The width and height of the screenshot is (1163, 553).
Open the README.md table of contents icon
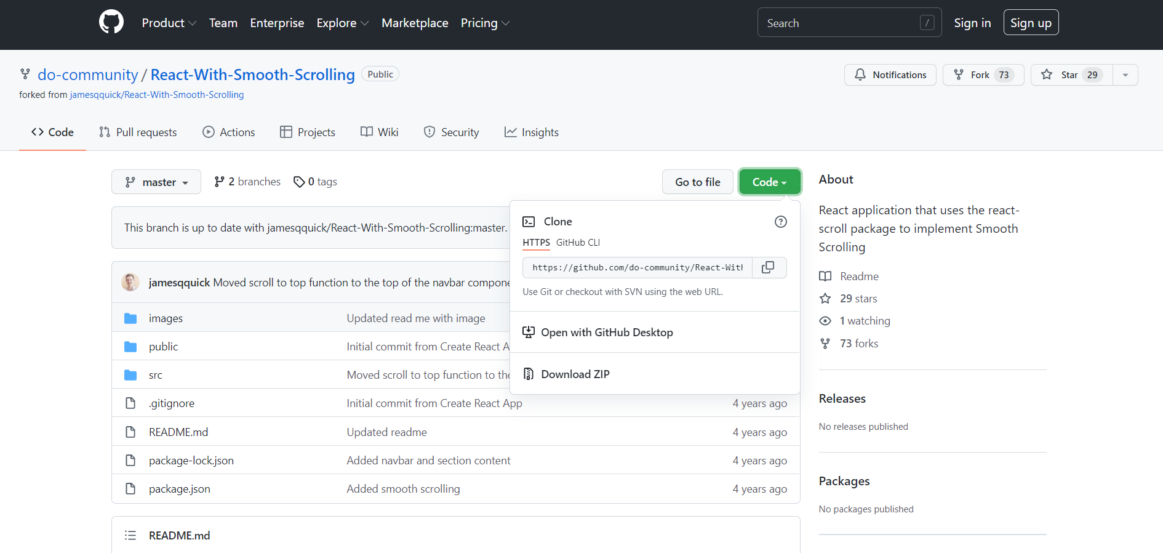(130, 535)
